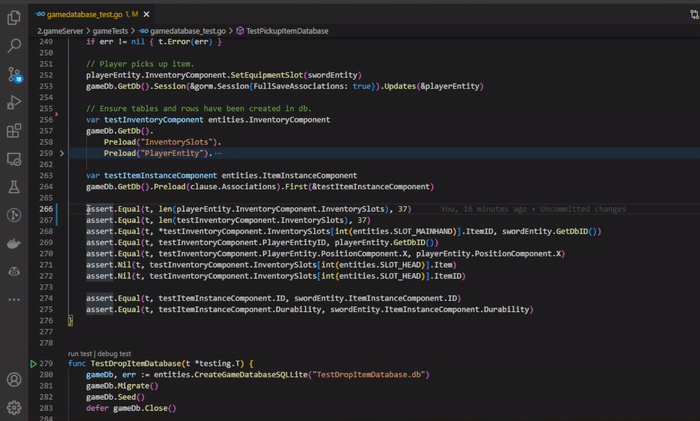Click 'PositionComponent.X' at end of line 270
This screenshot has width=700, height=421.
(x=517, y=254)
